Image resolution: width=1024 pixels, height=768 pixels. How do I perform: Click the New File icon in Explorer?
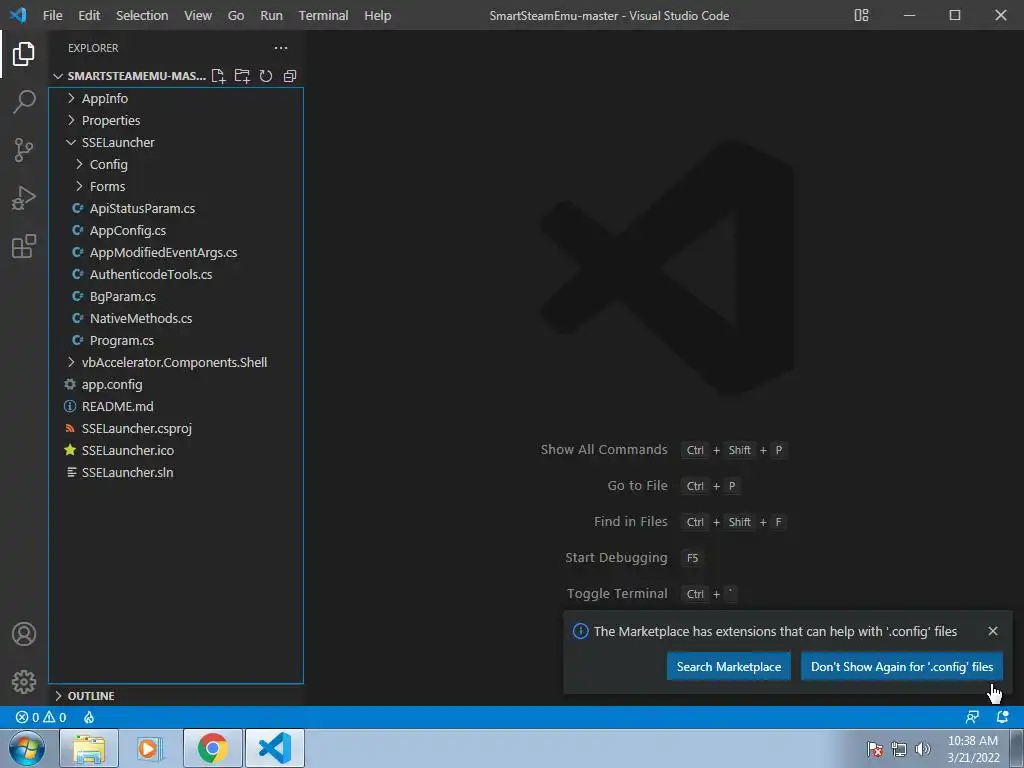[x=218, y=76]
